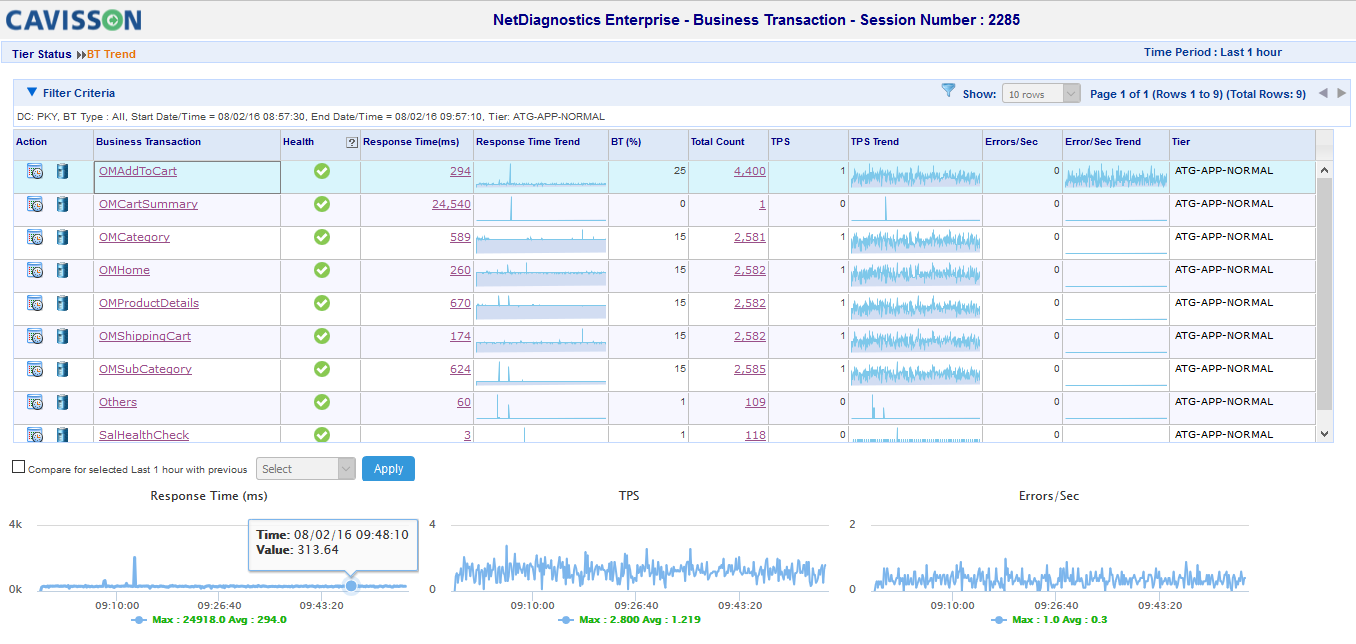The height and width of the screenshot is (644, 1356).
Task: Toggle Errors/Sec chart legend Max 1.0
Action: (1050, 620)
